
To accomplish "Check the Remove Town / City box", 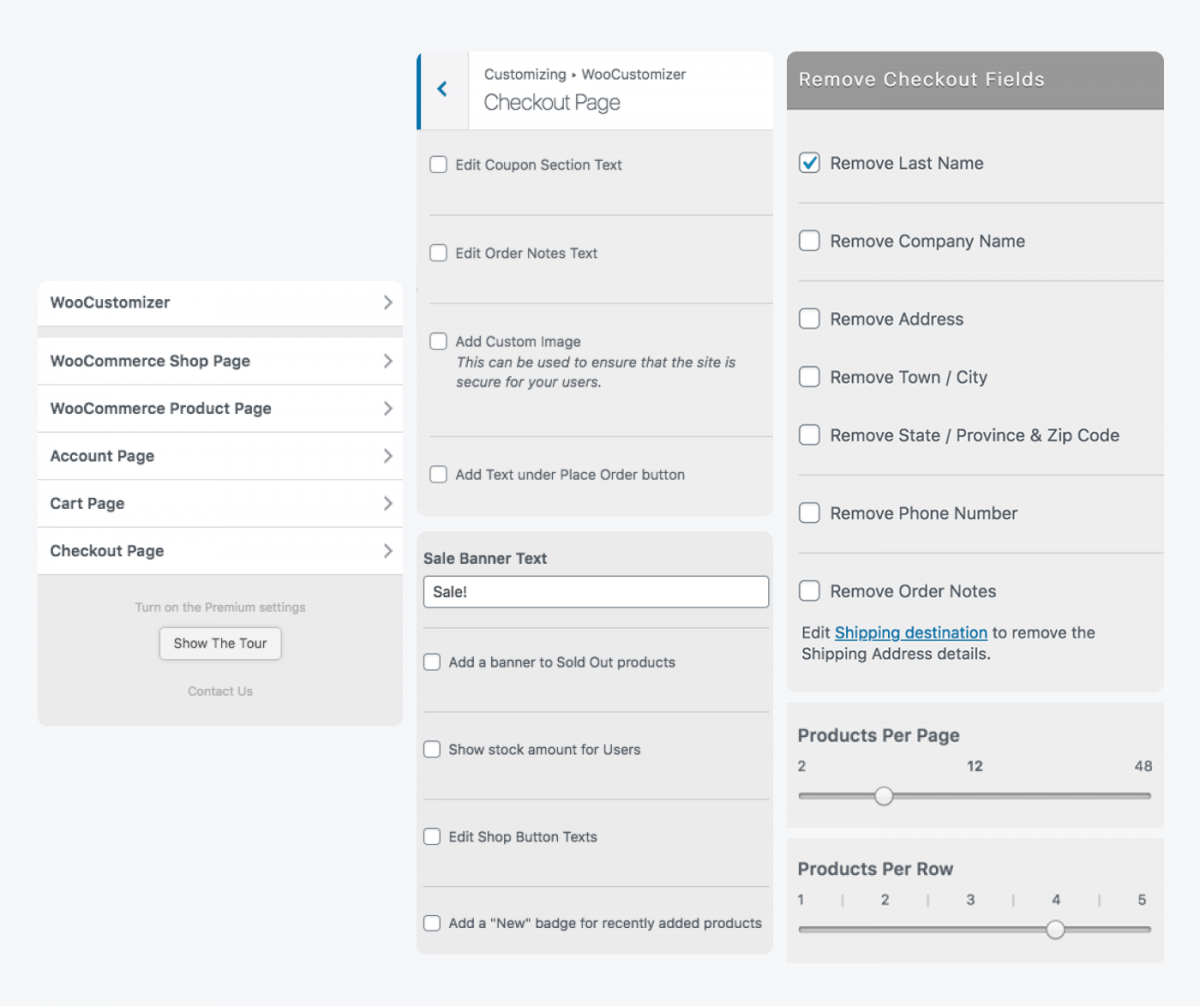I will click(x=810, y=377).
